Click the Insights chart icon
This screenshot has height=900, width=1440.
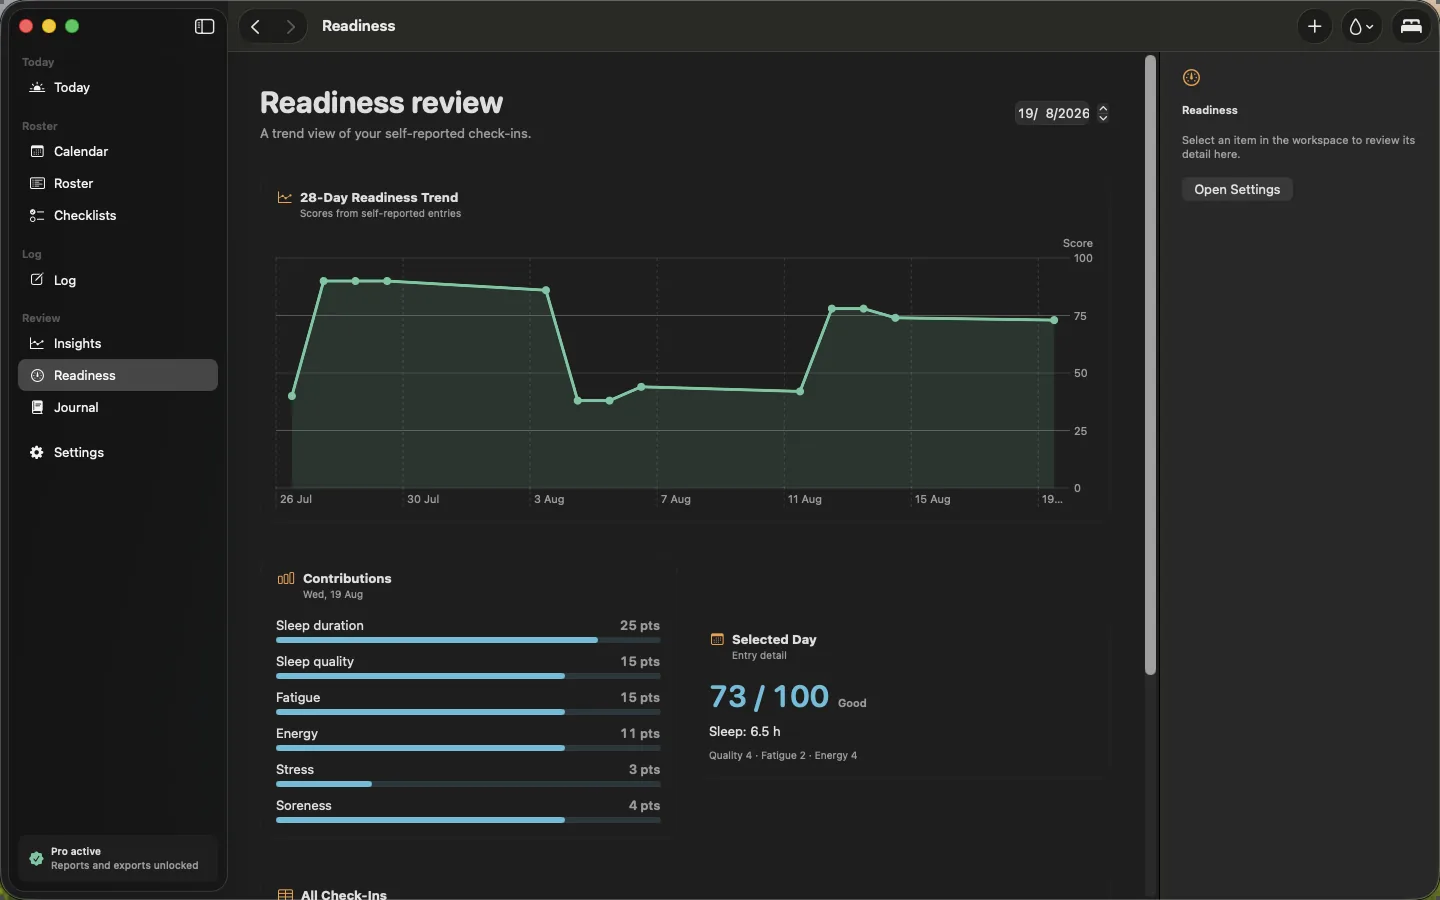pyautogui.click(x=37, y=344)
